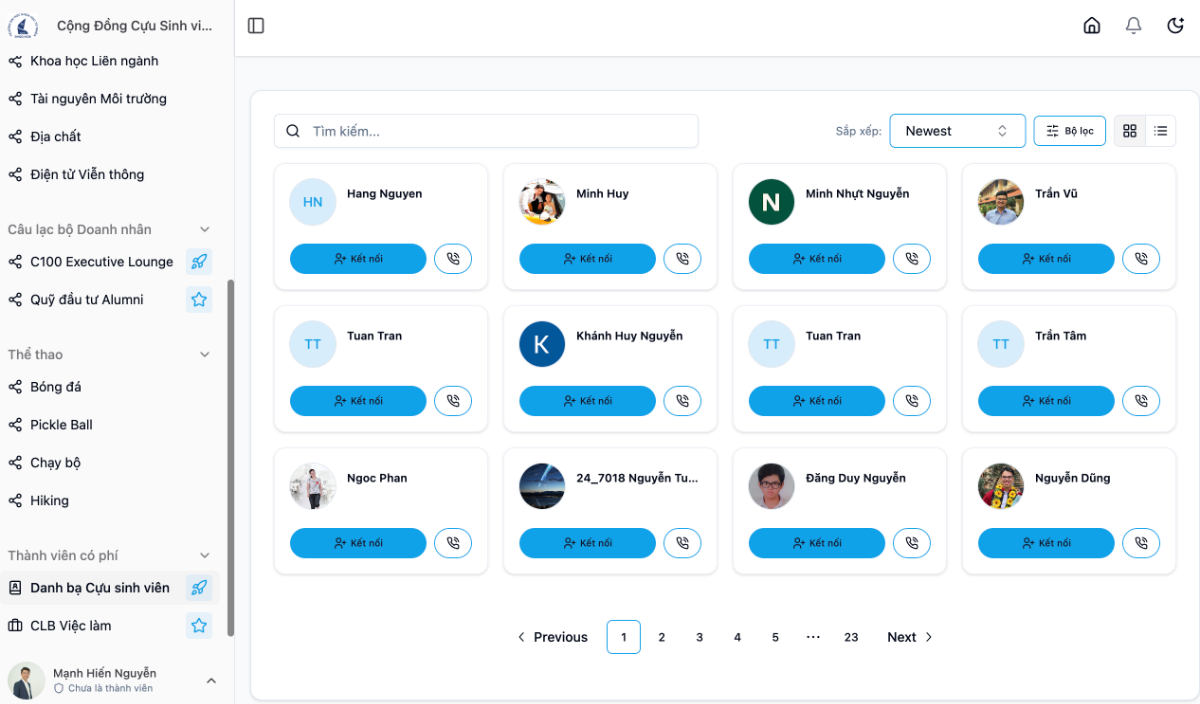Click the phone icon on Minh Huy's card
This screenshot has width=1200, height=704.
[682, 259]
